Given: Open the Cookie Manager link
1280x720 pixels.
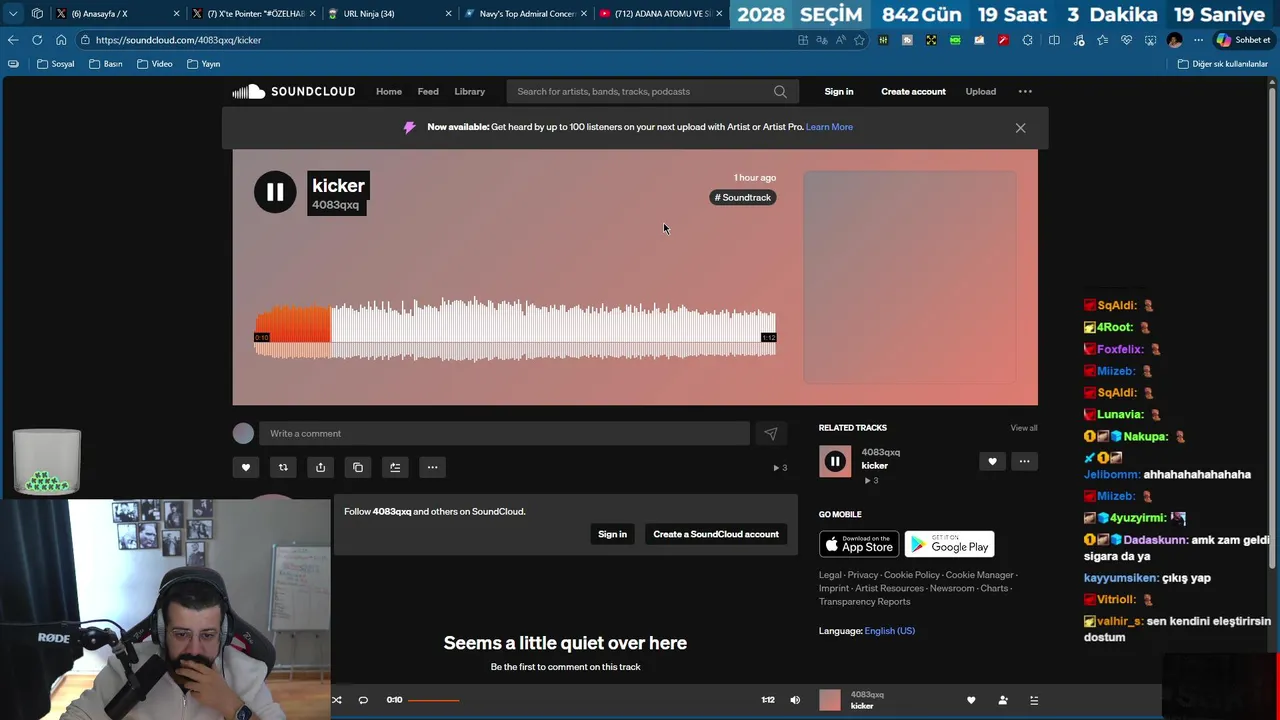Looking at the screenshot, I should pyautogui.click(x=979, y=575).
